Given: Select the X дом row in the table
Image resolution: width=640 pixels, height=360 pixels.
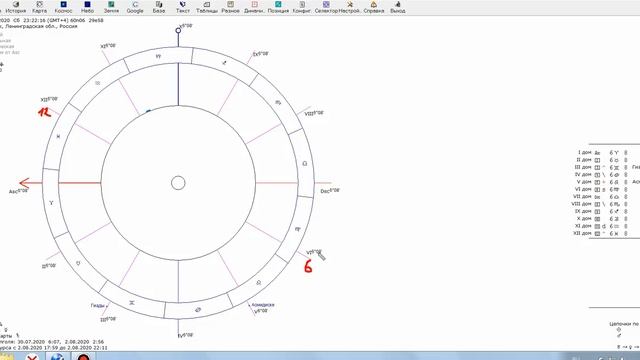Looking at the screenshot, I should click(603, 219).
